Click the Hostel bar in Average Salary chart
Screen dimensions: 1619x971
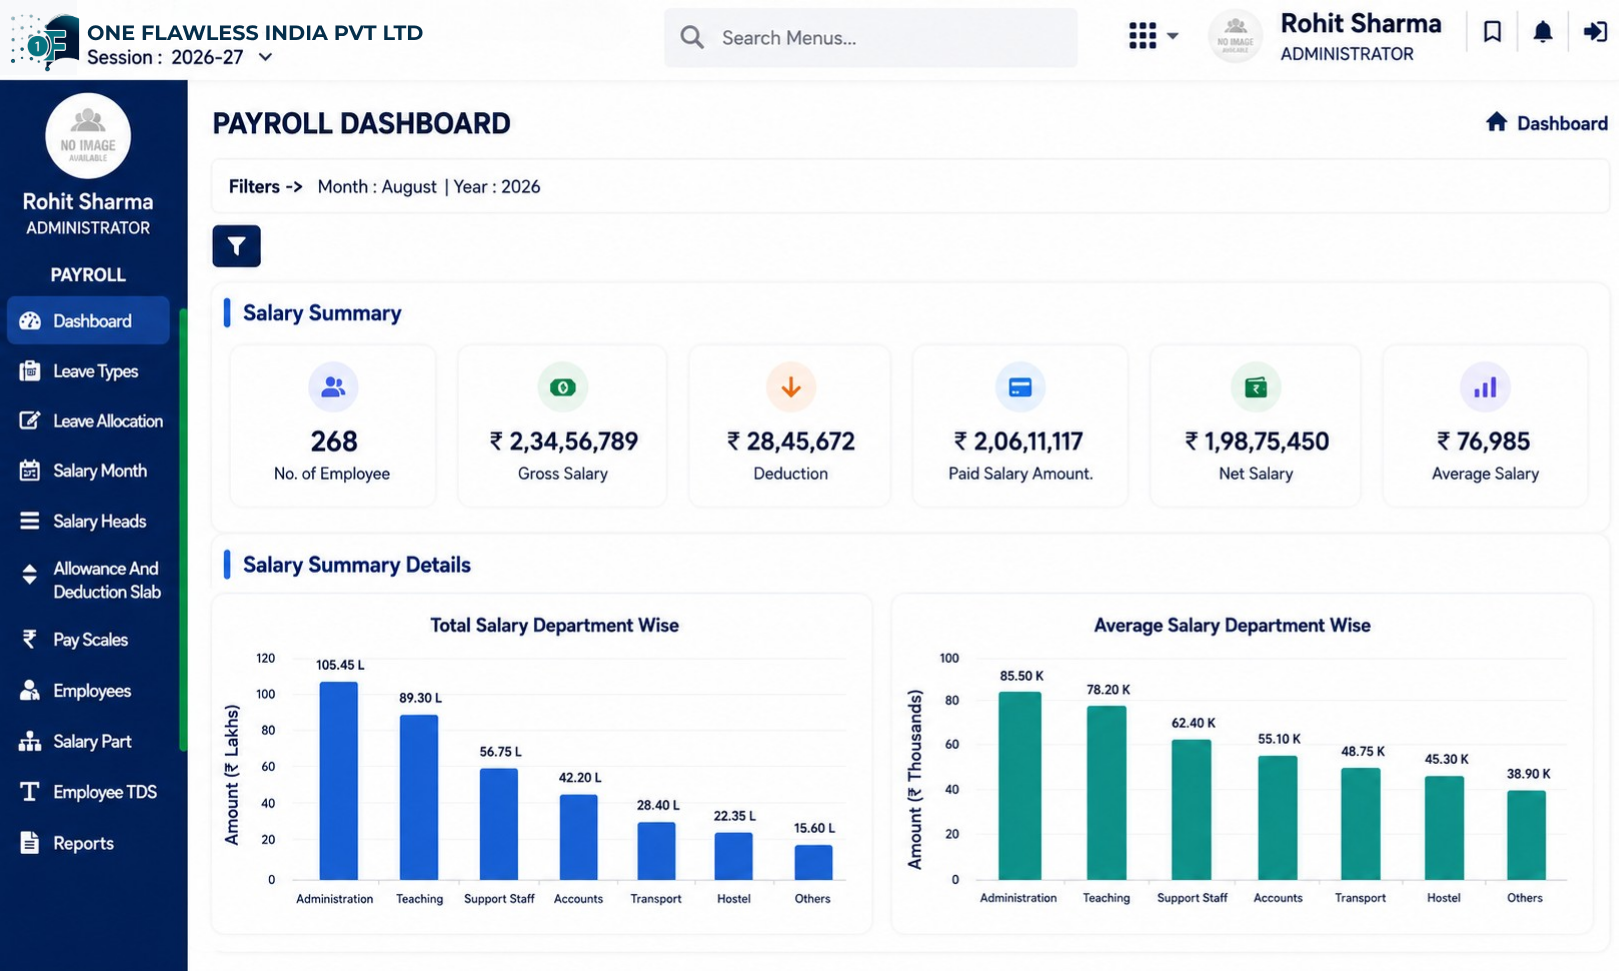pos(1444,828)
